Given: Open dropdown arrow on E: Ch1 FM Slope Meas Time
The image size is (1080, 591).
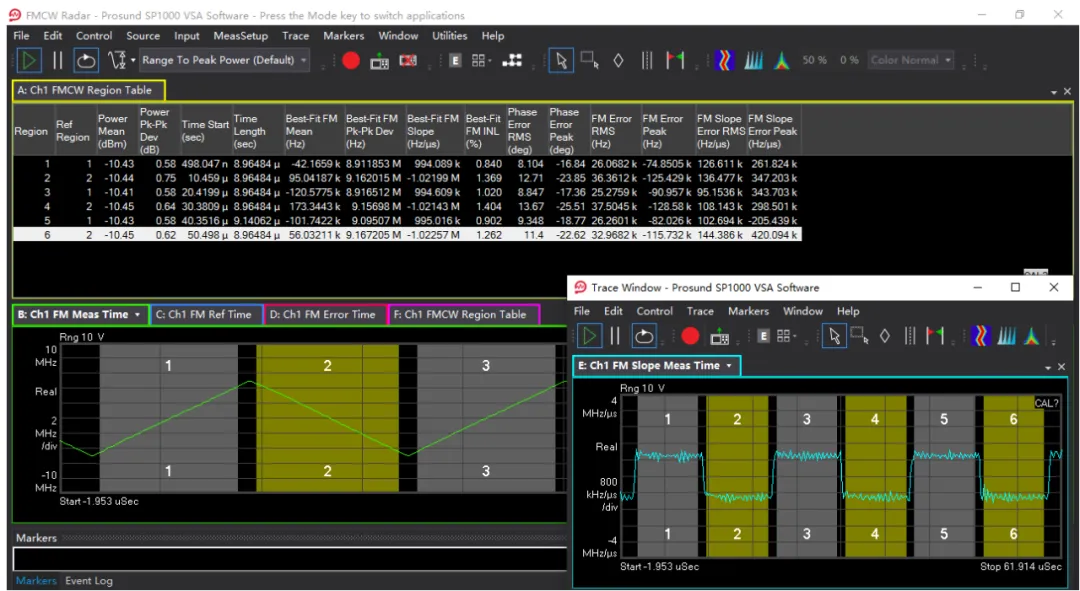Looking at the screenshot, I should click(x=729, y=366).
